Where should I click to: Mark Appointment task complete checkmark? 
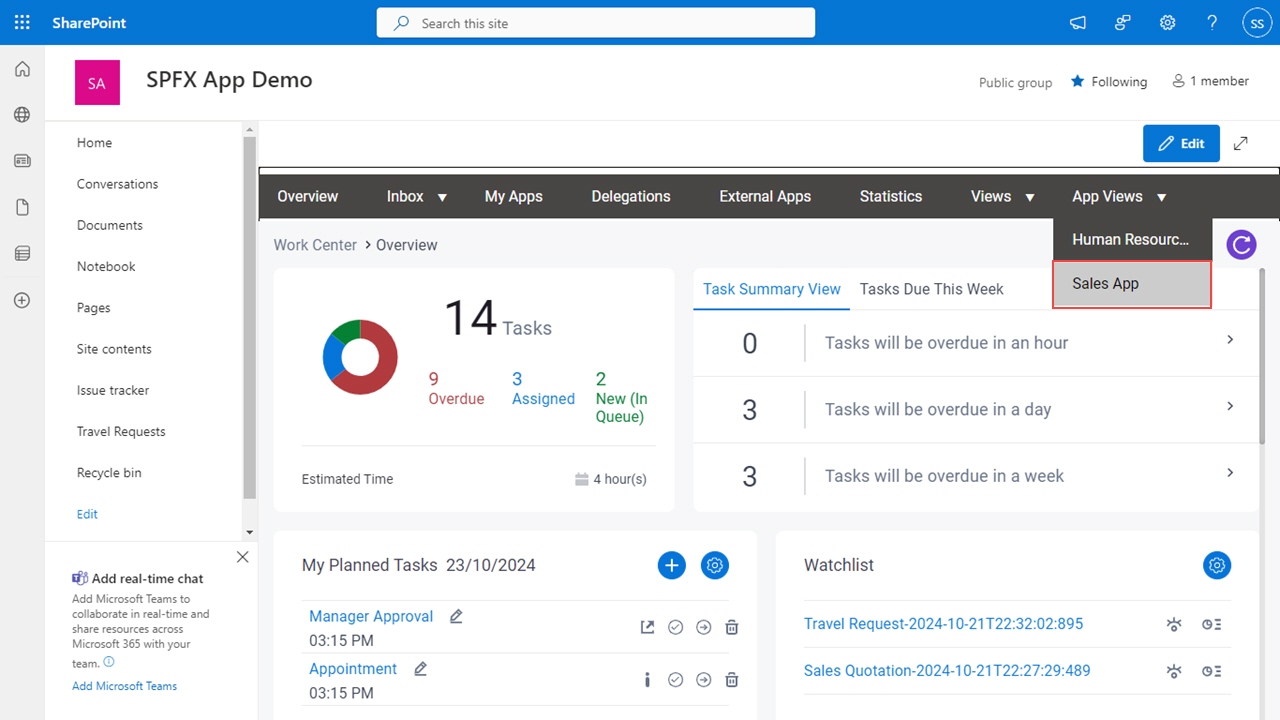point(675,679)
